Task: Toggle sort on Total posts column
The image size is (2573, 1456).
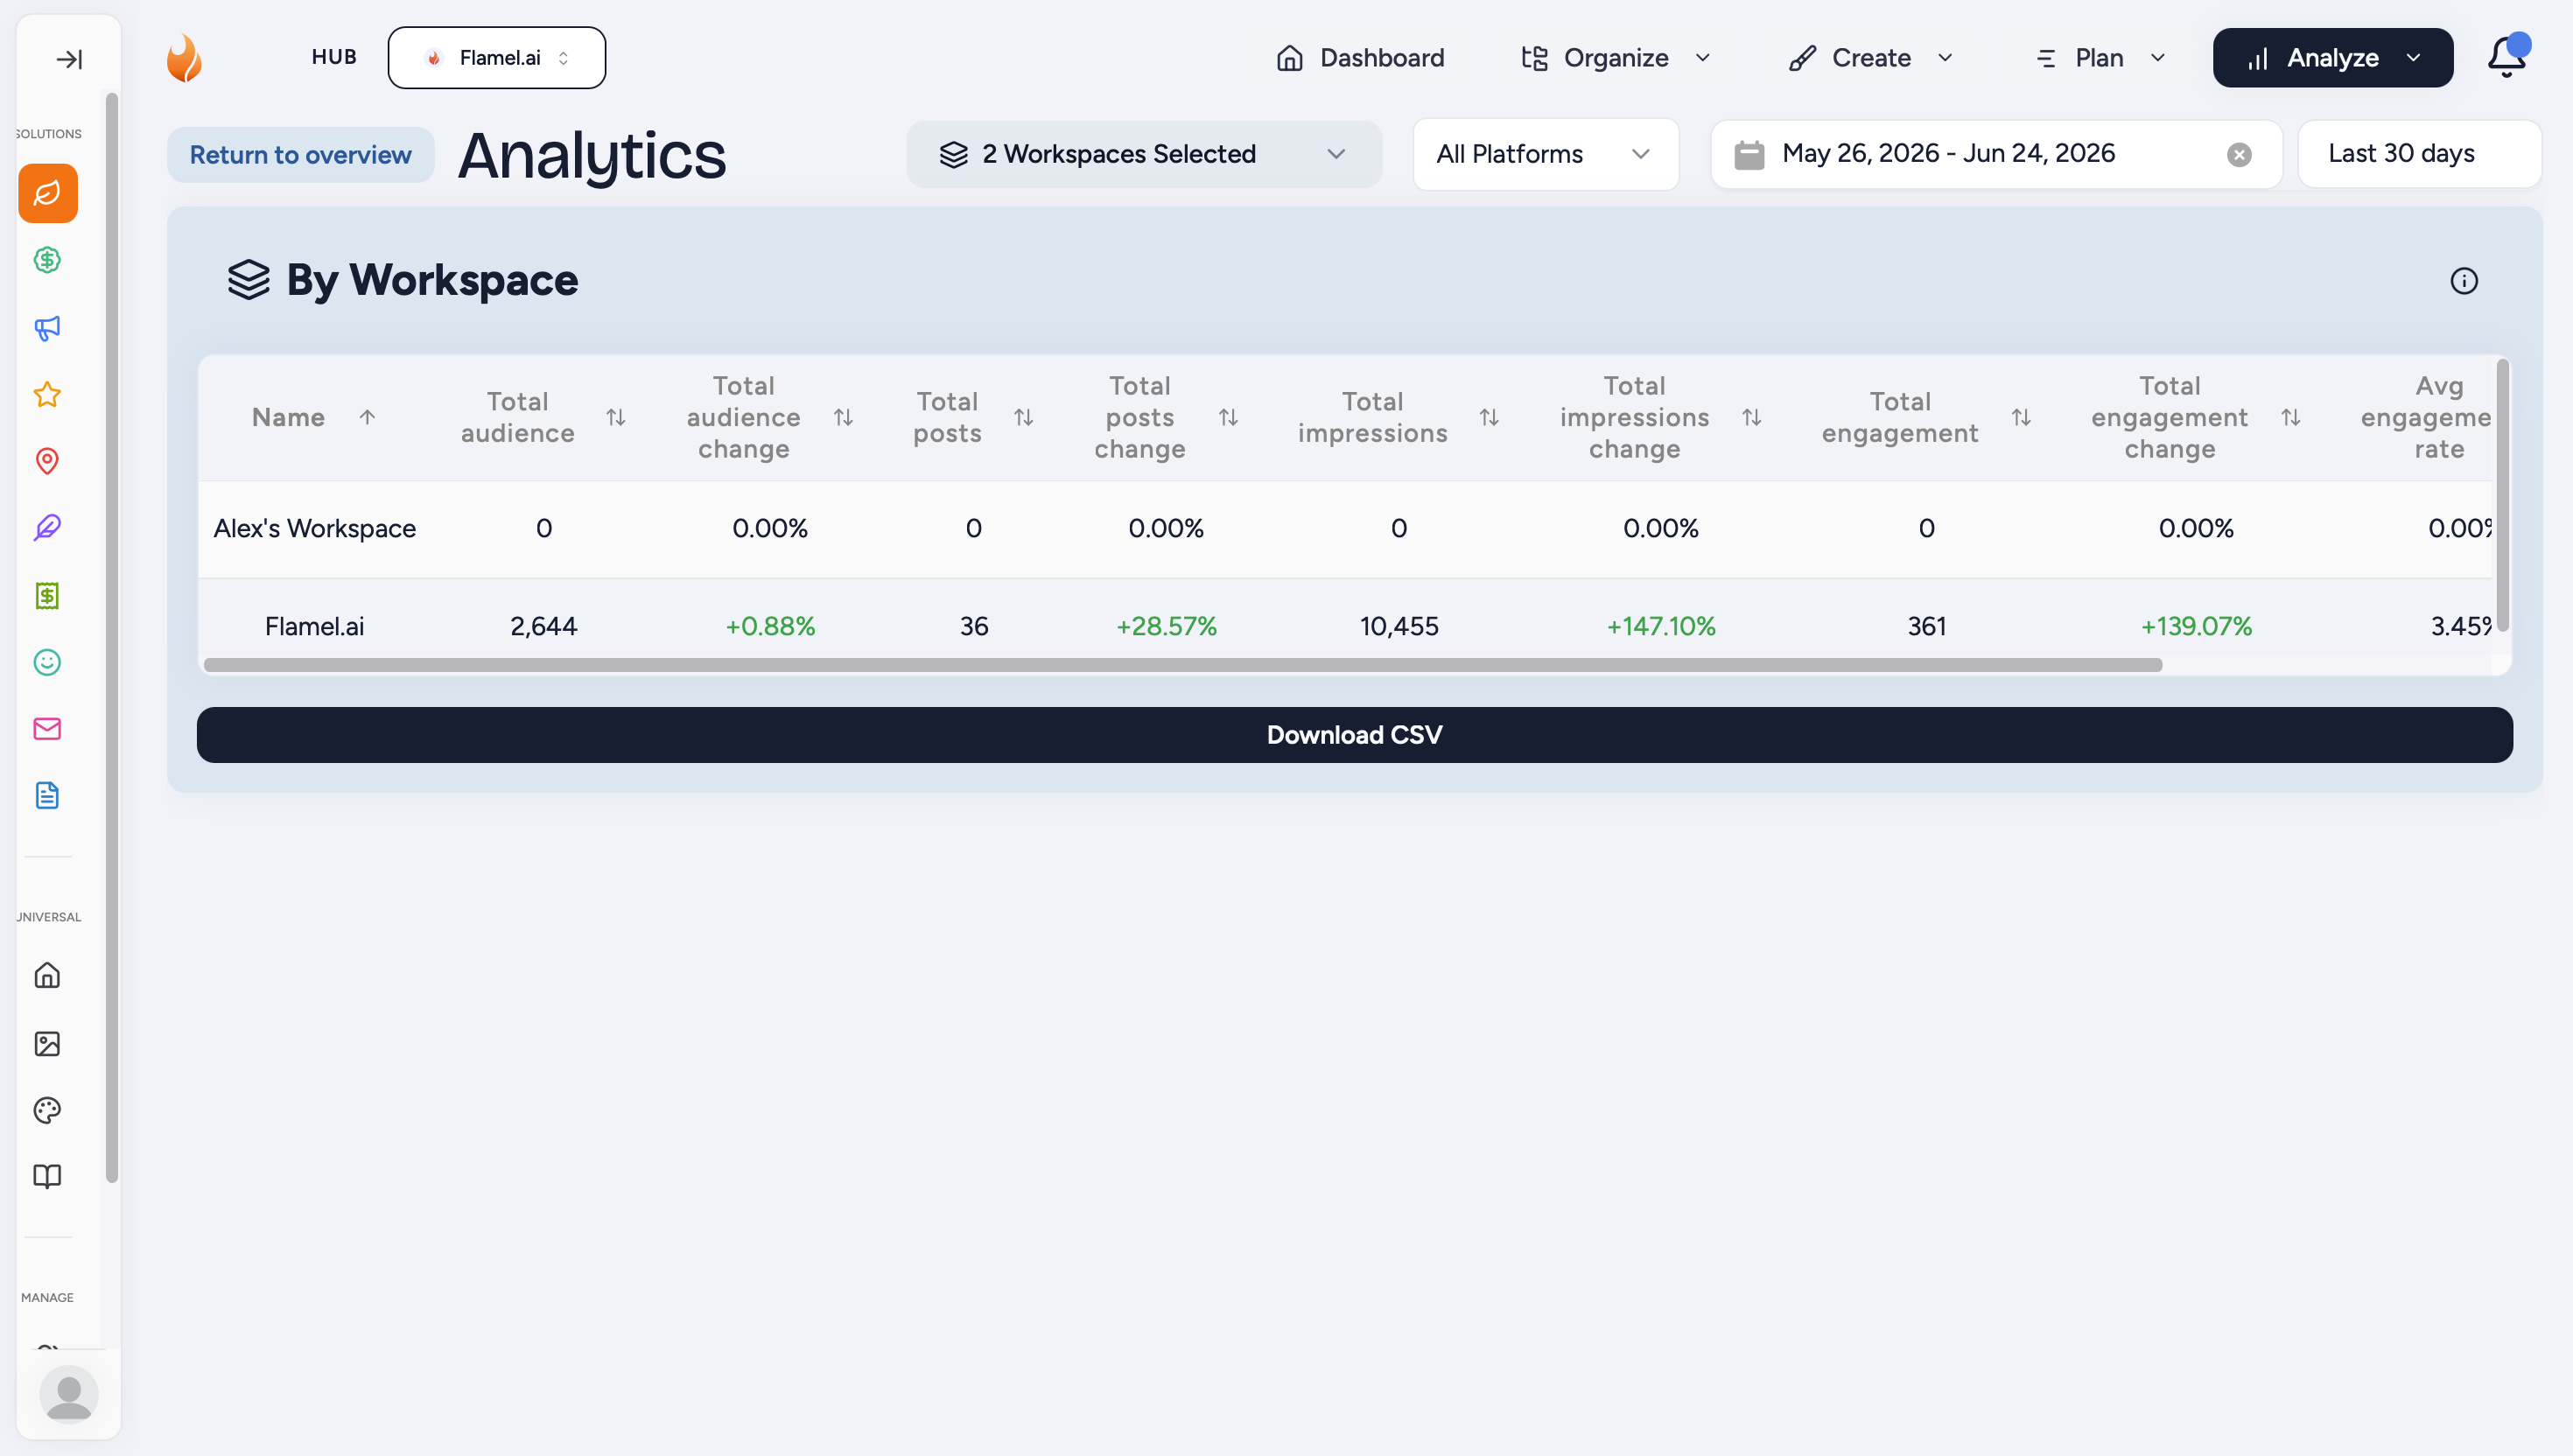Action: tap(1023, 417)
